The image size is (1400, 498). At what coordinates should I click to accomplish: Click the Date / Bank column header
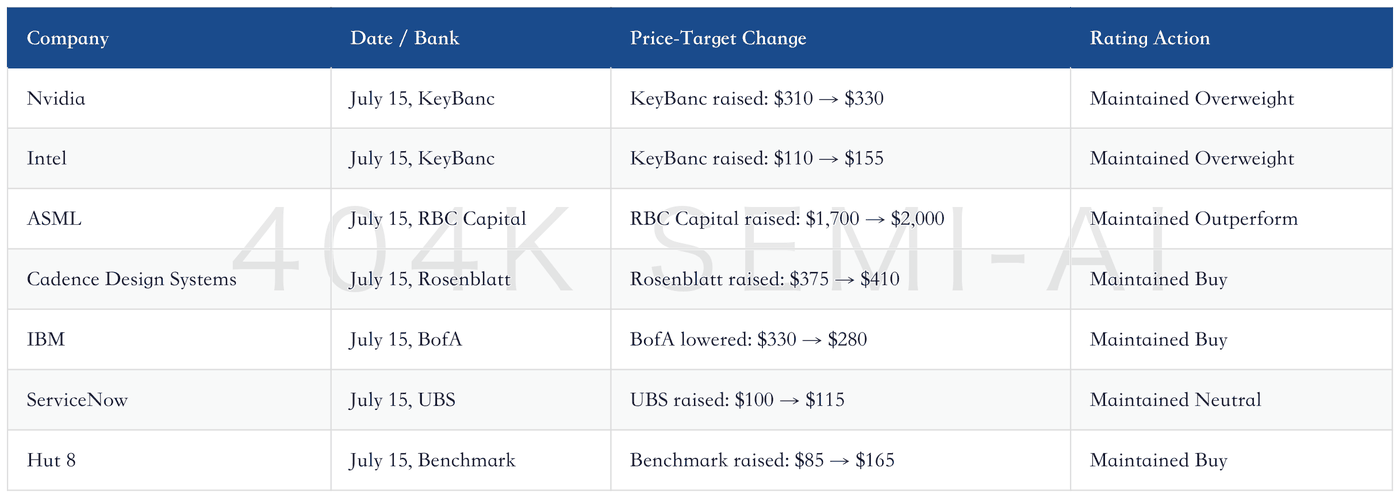(471, 38)
